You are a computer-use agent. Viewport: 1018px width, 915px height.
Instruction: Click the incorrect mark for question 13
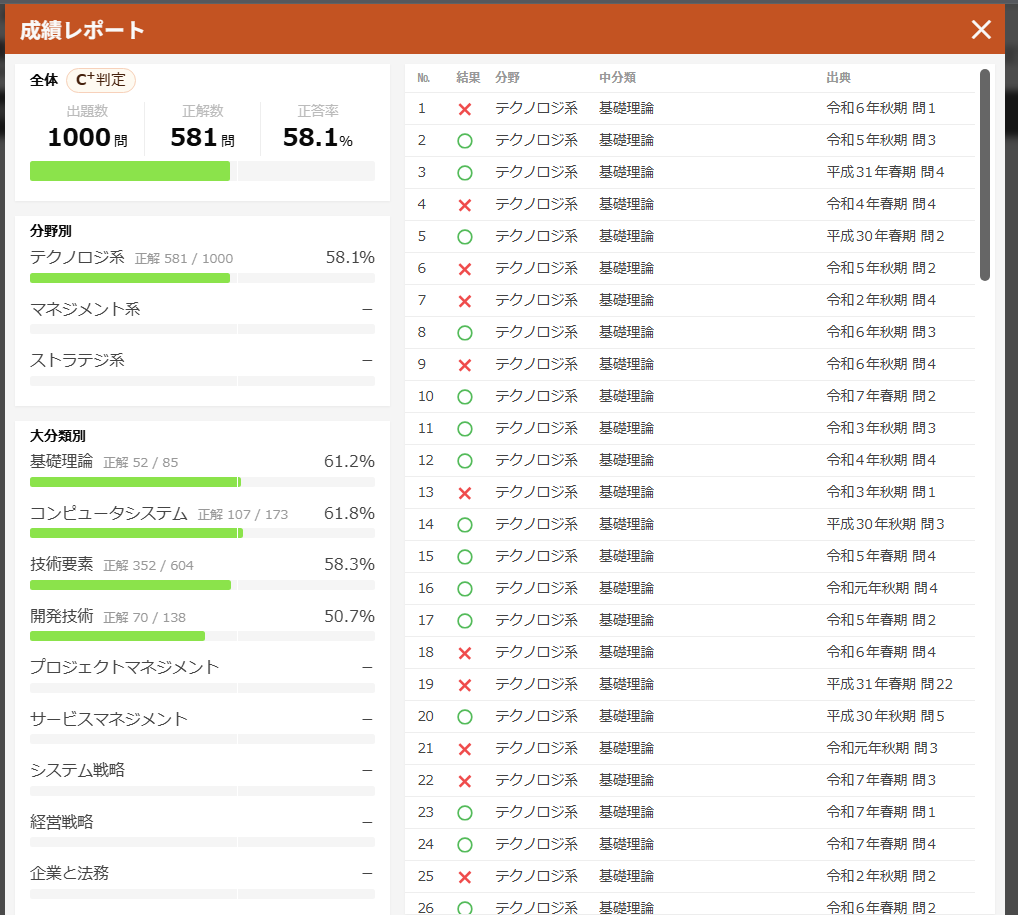point(465,493)
